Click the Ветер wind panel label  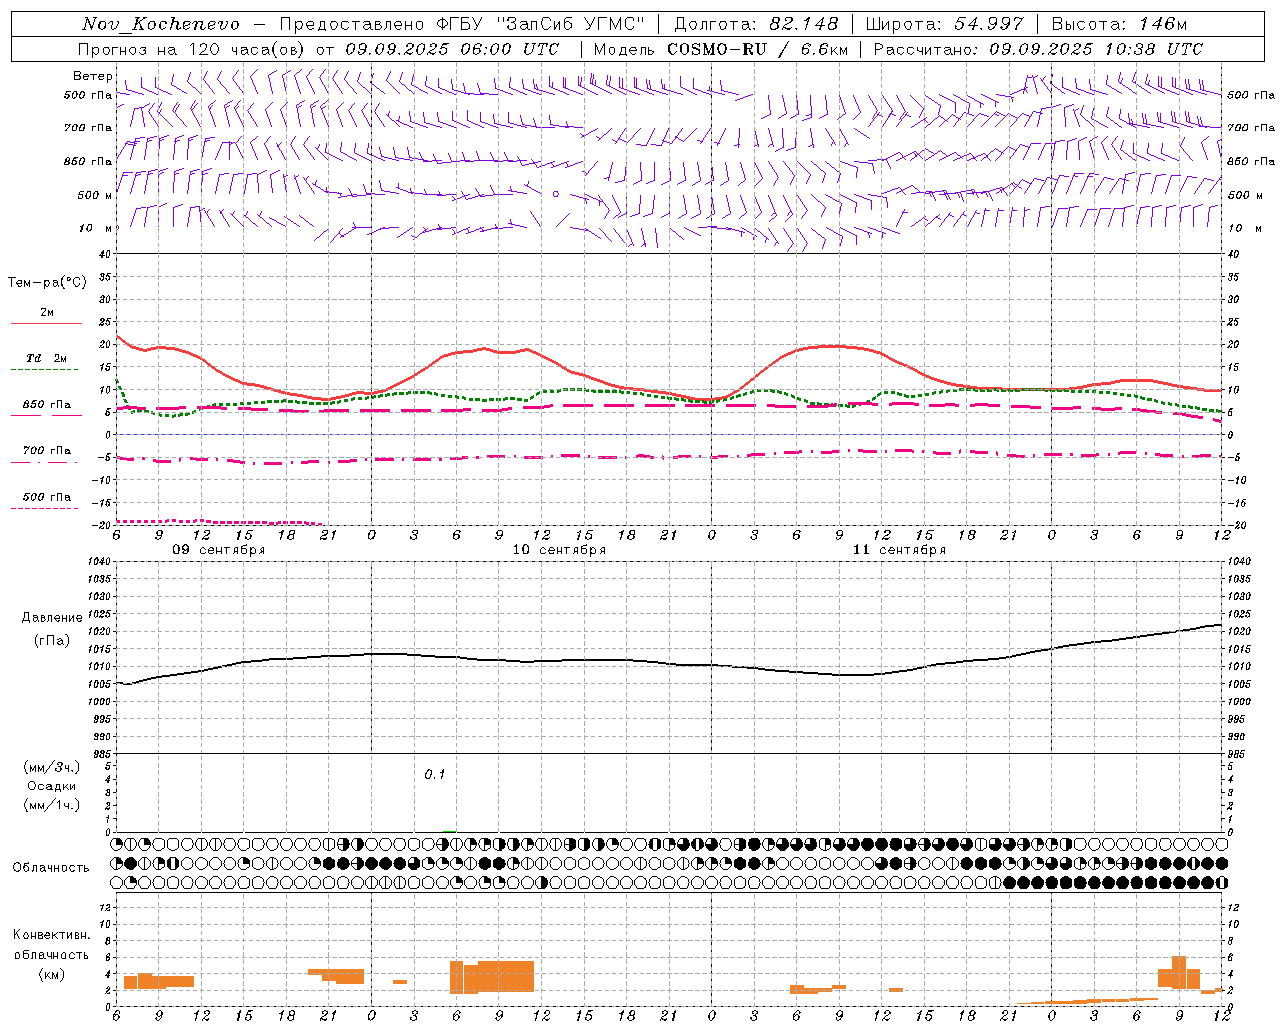pos(92,76)
